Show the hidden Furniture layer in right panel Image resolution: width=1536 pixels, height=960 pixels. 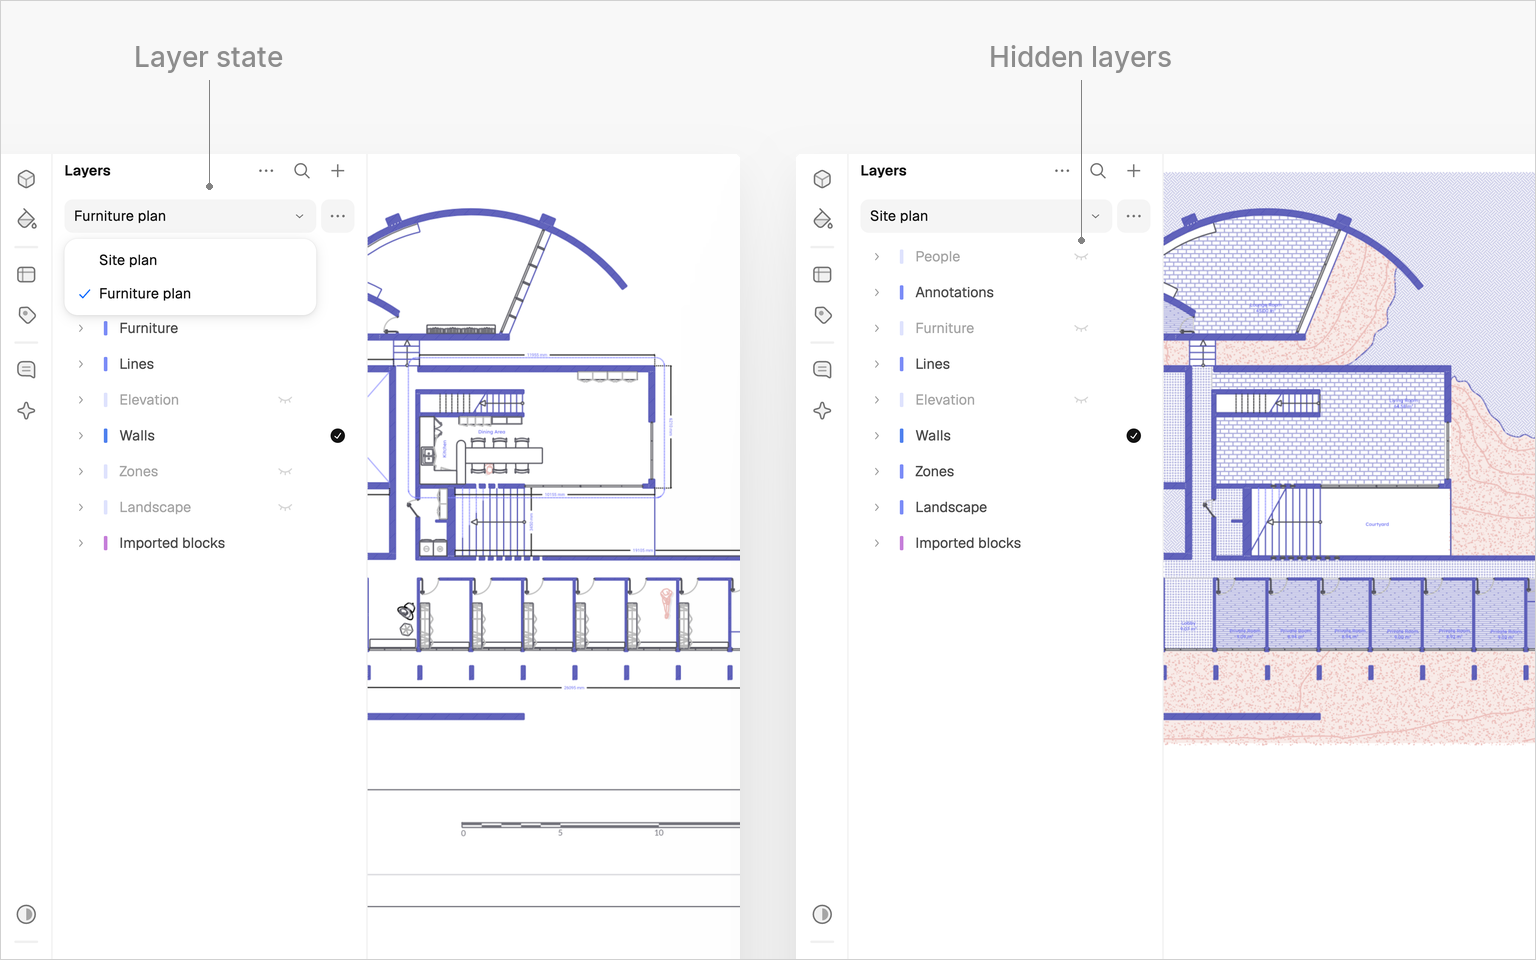point(1081,329)
